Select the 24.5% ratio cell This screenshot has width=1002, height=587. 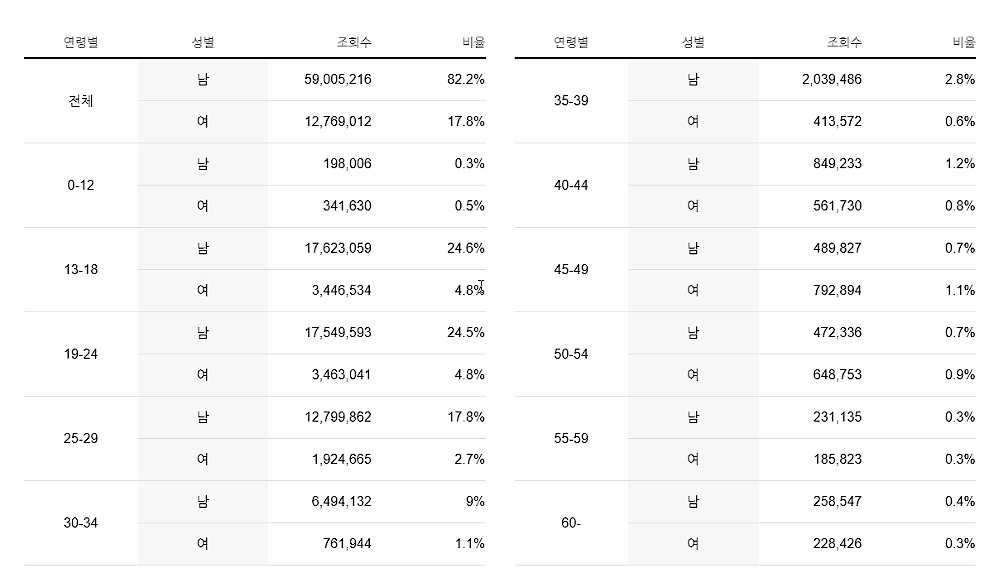coord(466,332)
